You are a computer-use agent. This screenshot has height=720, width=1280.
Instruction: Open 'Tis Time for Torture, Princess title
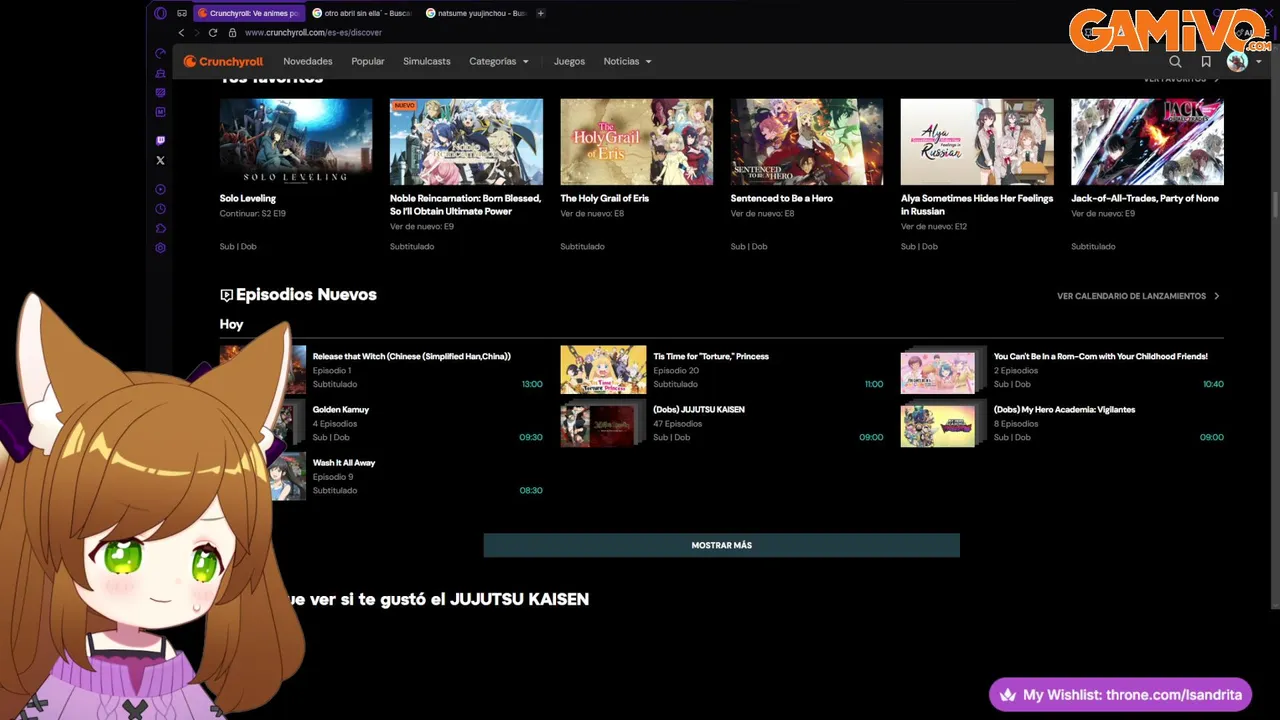pos(711,356)
